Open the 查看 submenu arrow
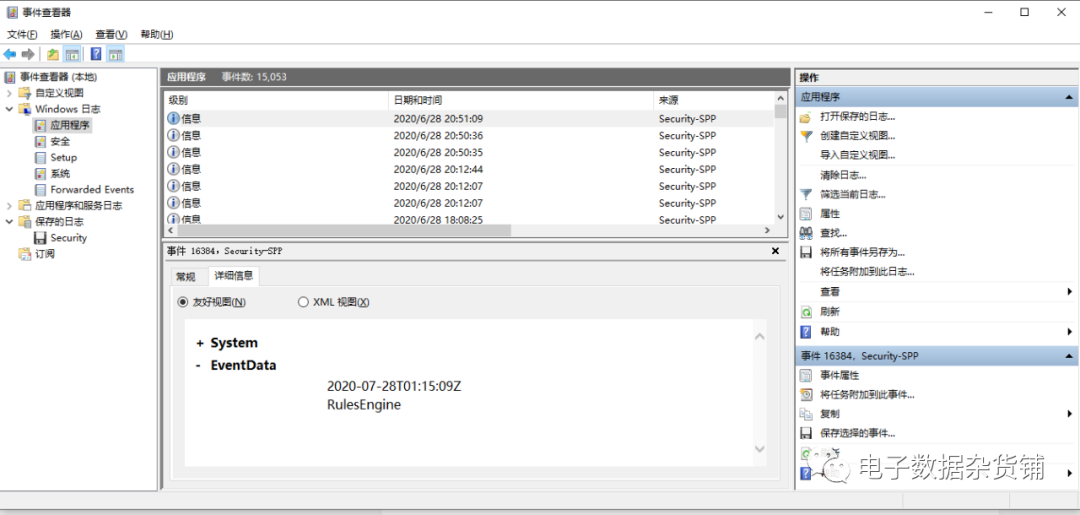The width and height of the screenshot is (1080, 515). [x=1070, y=292]
